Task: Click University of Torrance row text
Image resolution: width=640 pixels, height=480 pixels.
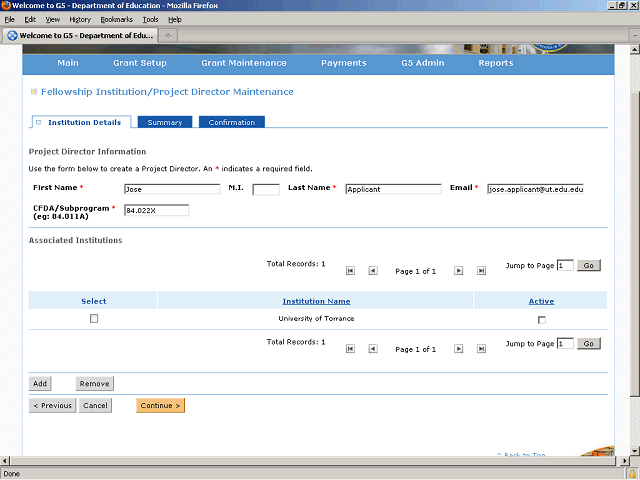Action: pos(316,318)
